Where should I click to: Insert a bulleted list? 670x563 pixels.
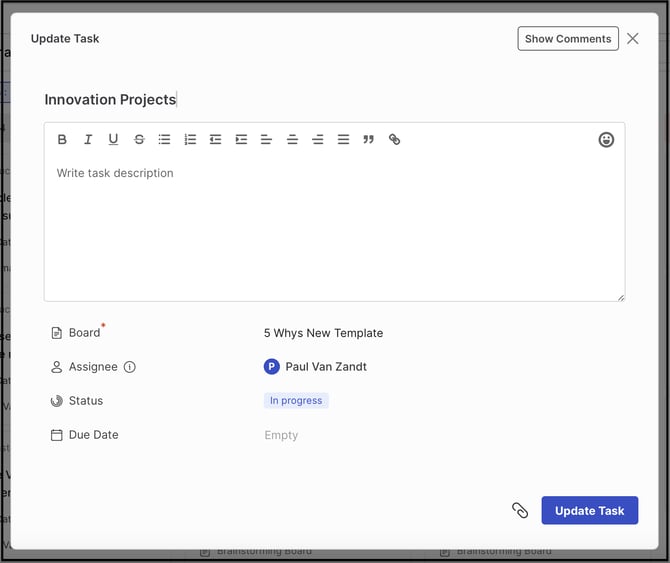tap(164, 140)
